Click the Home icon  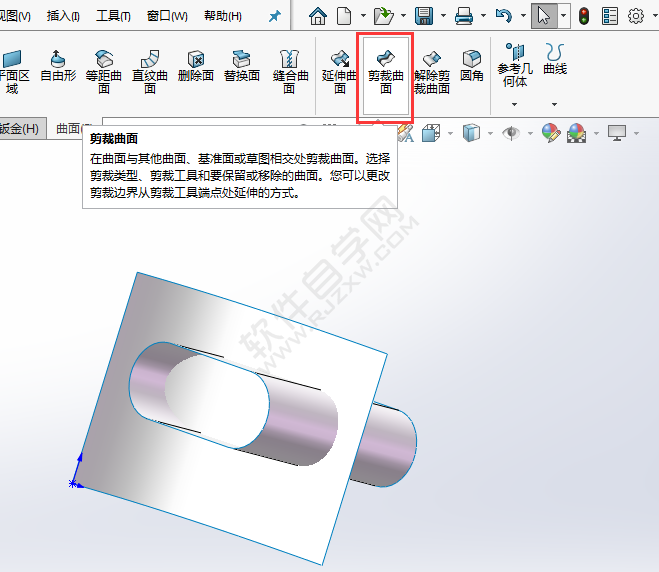click(318, 16)
